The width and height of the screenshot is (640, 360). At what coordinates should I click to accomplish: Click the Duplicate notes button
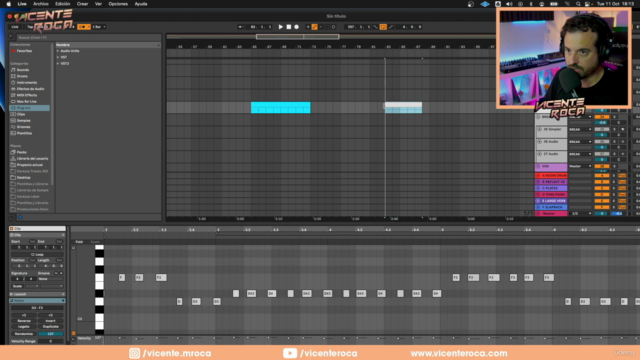coord(51,327)
